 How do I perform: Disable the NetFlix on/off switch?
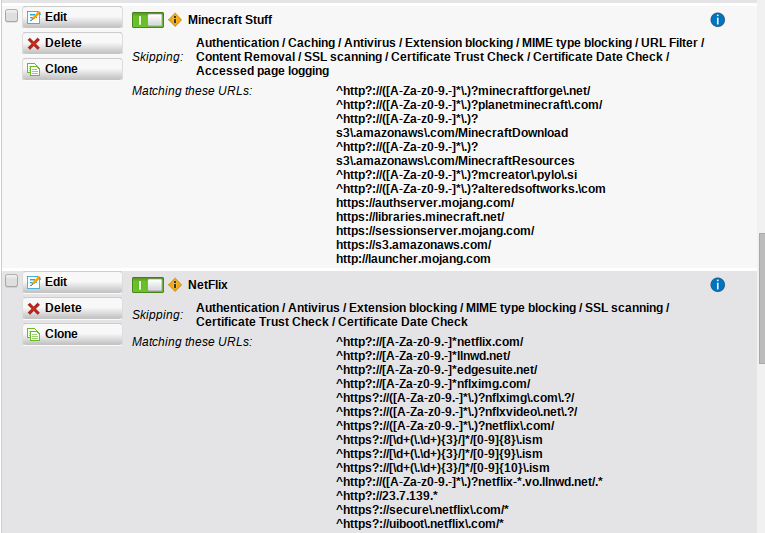[147, 285]
